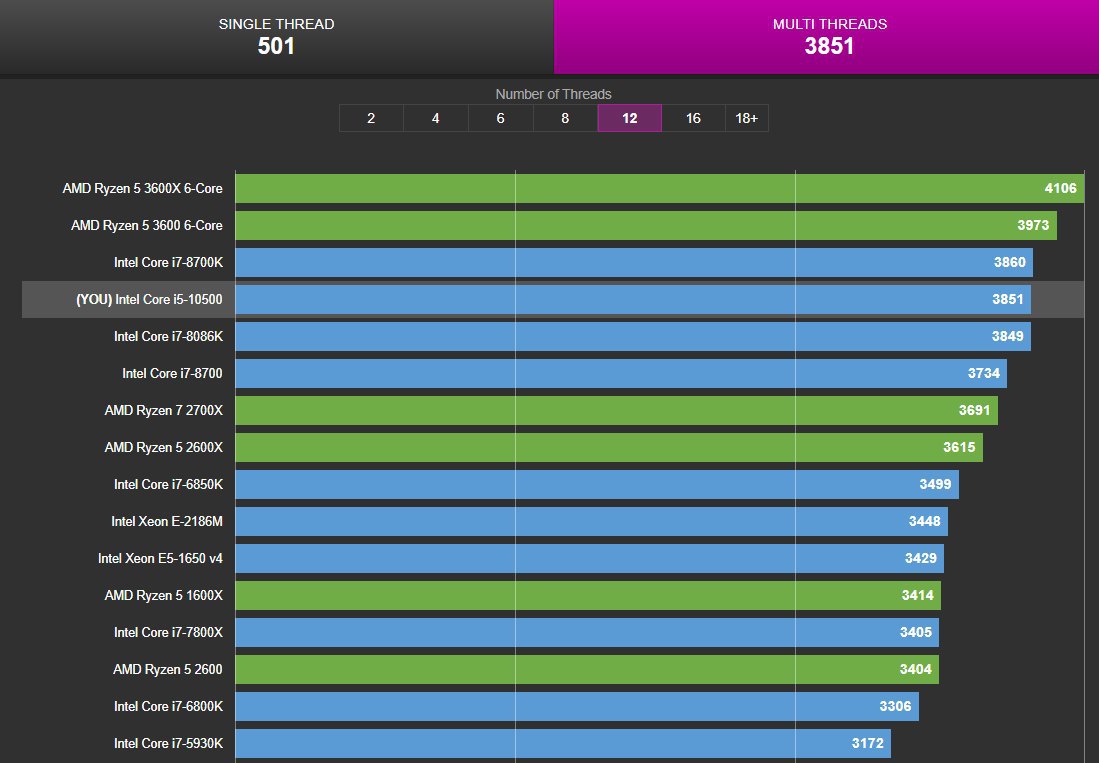Click the 3973 score value
The image size is (1099, 763).
(1033, 226)
